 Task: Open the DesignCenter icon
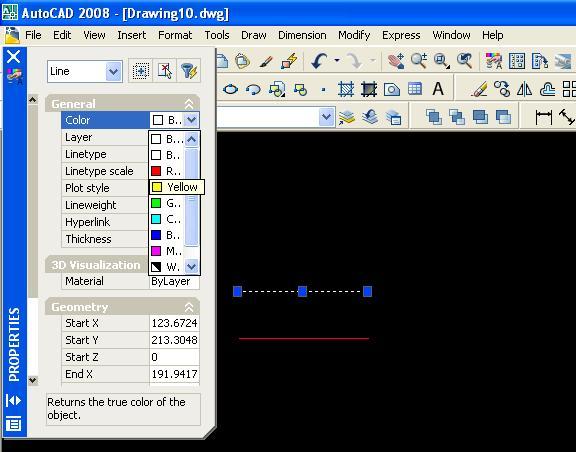tap(516, 61)
